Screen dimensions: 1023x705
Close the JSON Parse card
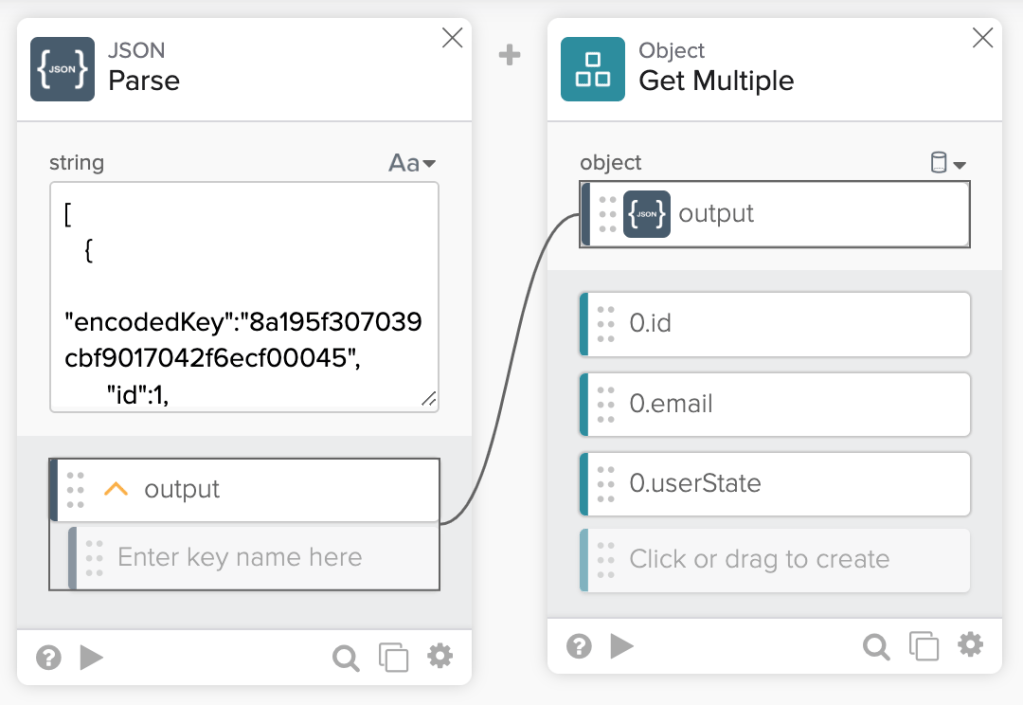[x=452, y=38]
